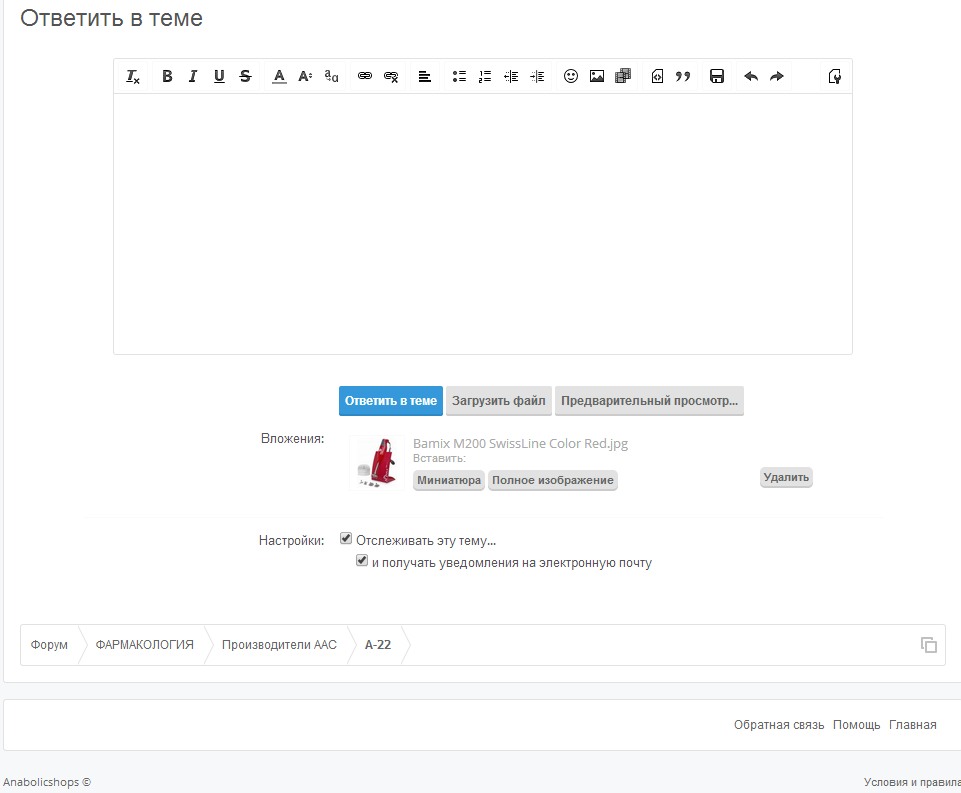Uncheck 'Отслеживать эту тему' checkbox
The image size is (961, 793).
click(346, 538)
